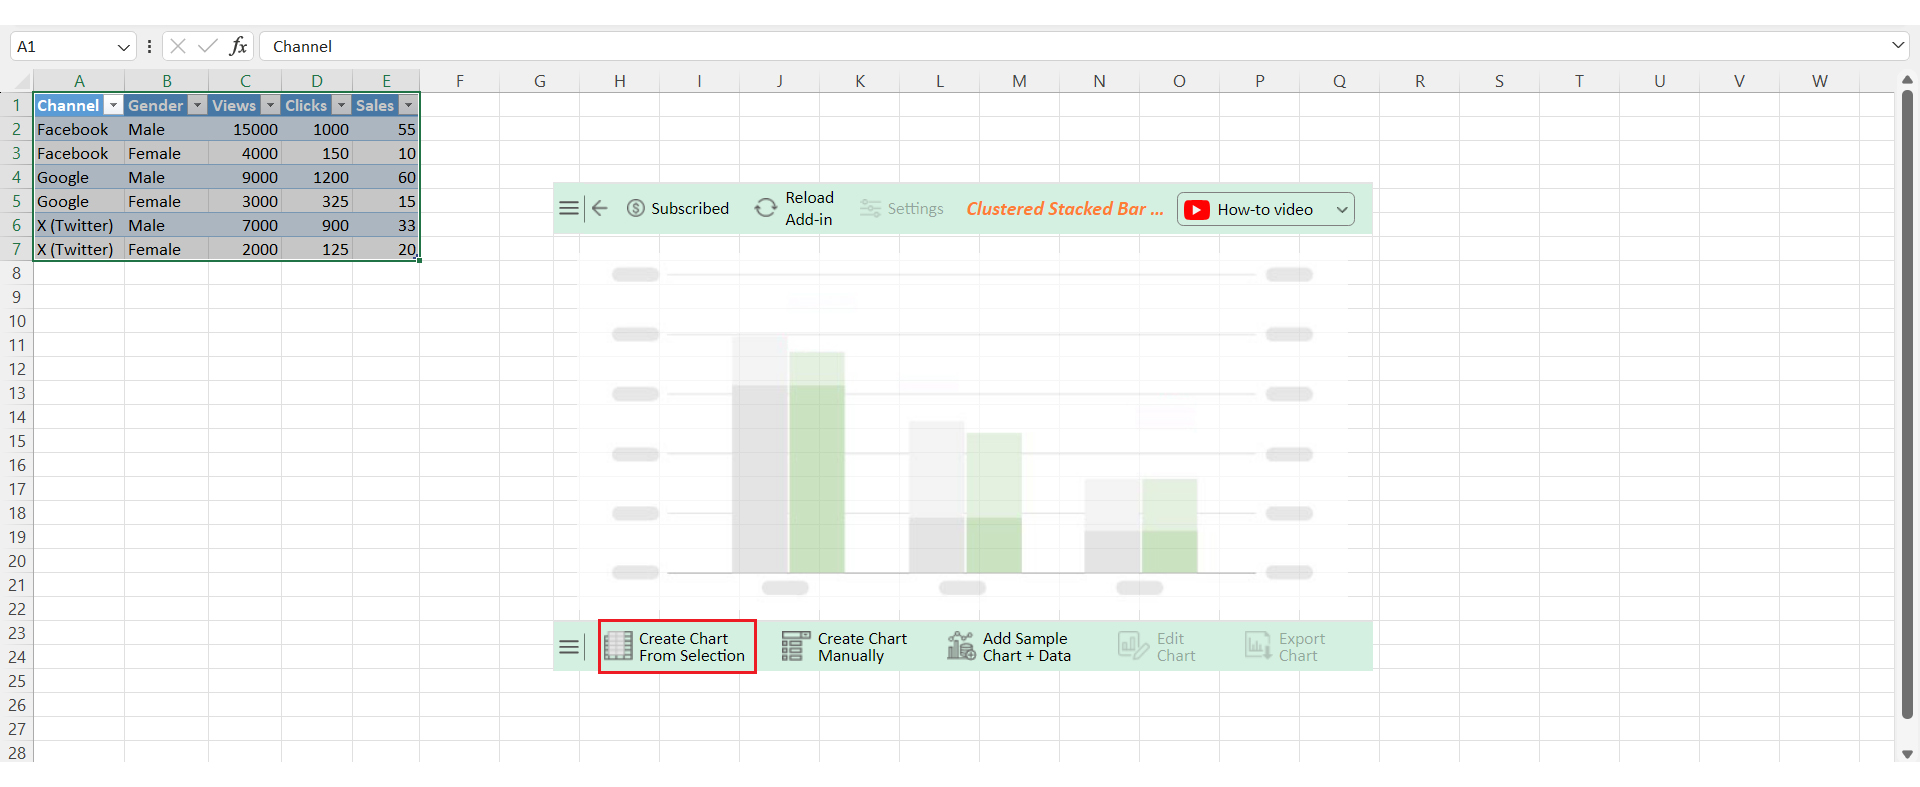
Task: Click cell with Views value 15000
Action: (245, 129)
